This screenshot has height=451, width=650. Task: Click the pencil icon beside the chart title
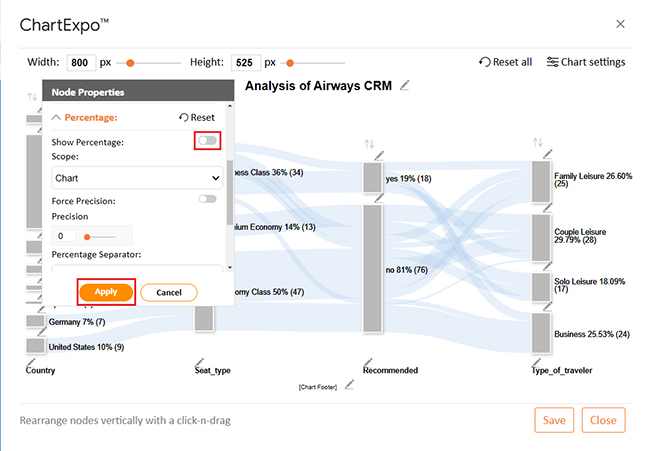405,86
